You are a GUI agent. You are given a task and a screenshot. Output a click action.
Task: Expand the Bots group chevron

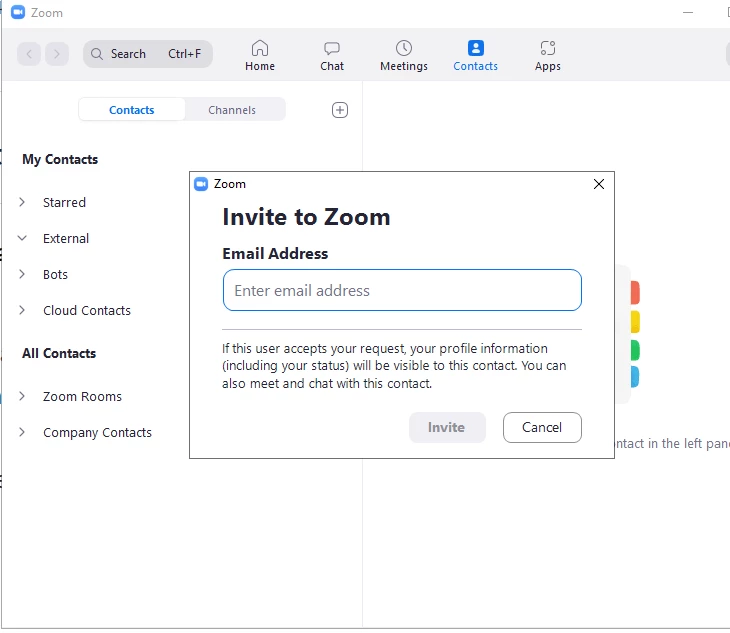pyautogui.click(x=22, y=274)
